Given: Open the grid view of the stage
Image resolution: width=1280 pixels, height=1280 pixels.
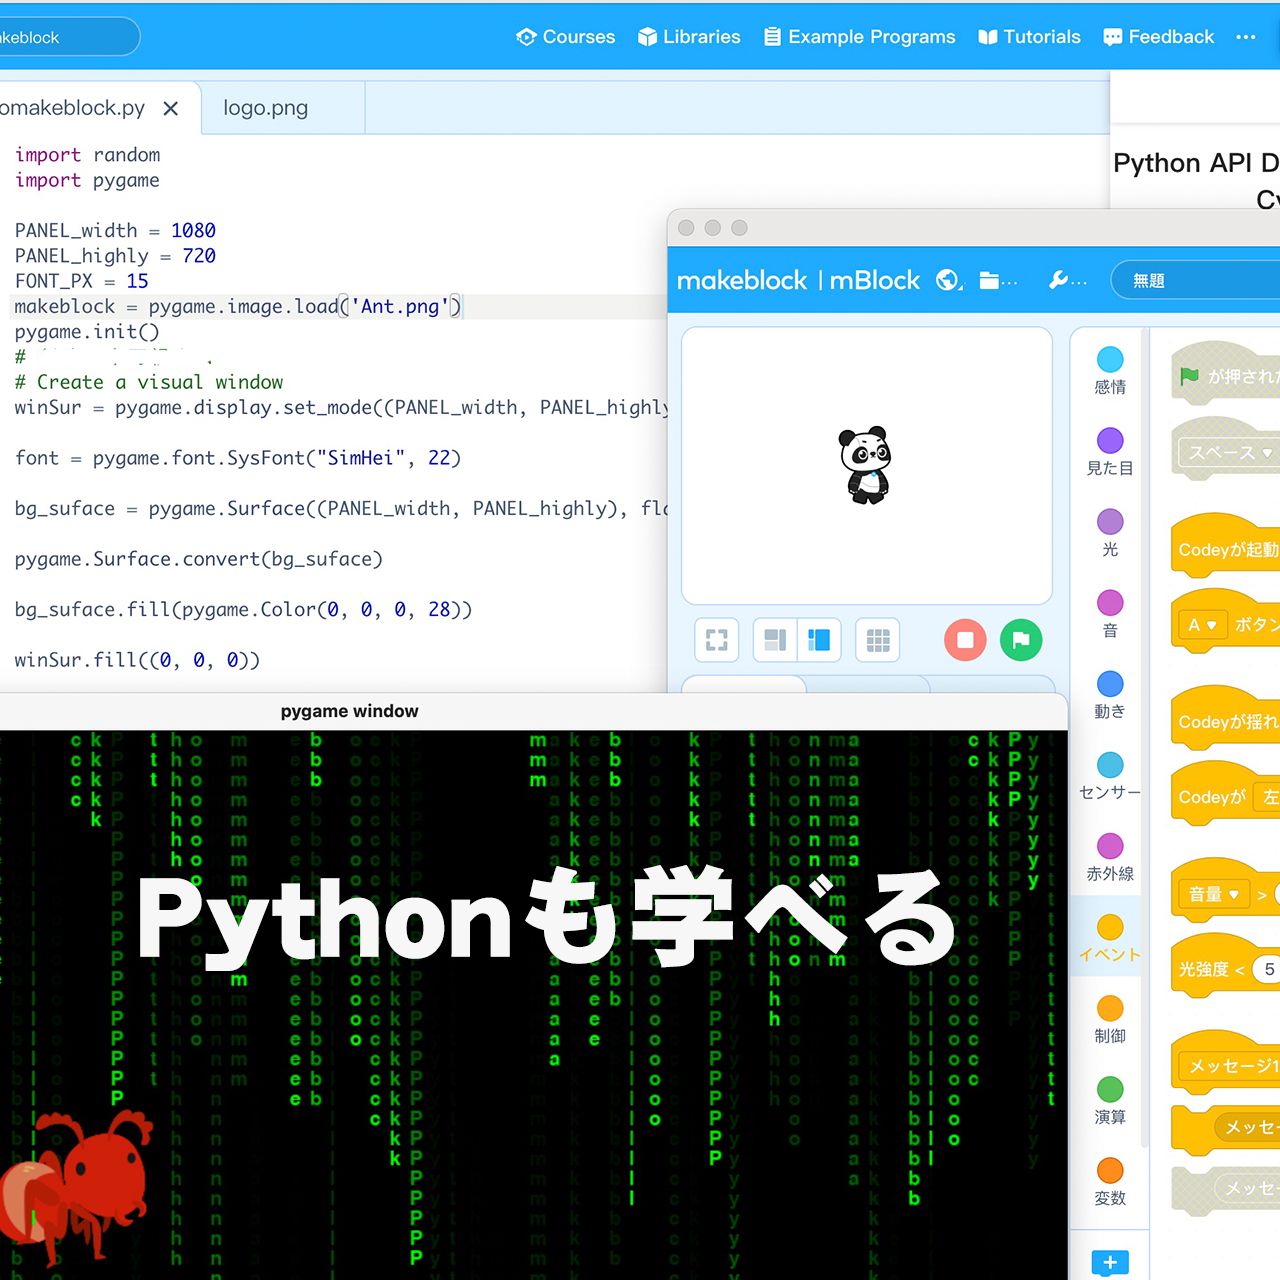Looking at the screenshot, I should click(x=878, y=640).
